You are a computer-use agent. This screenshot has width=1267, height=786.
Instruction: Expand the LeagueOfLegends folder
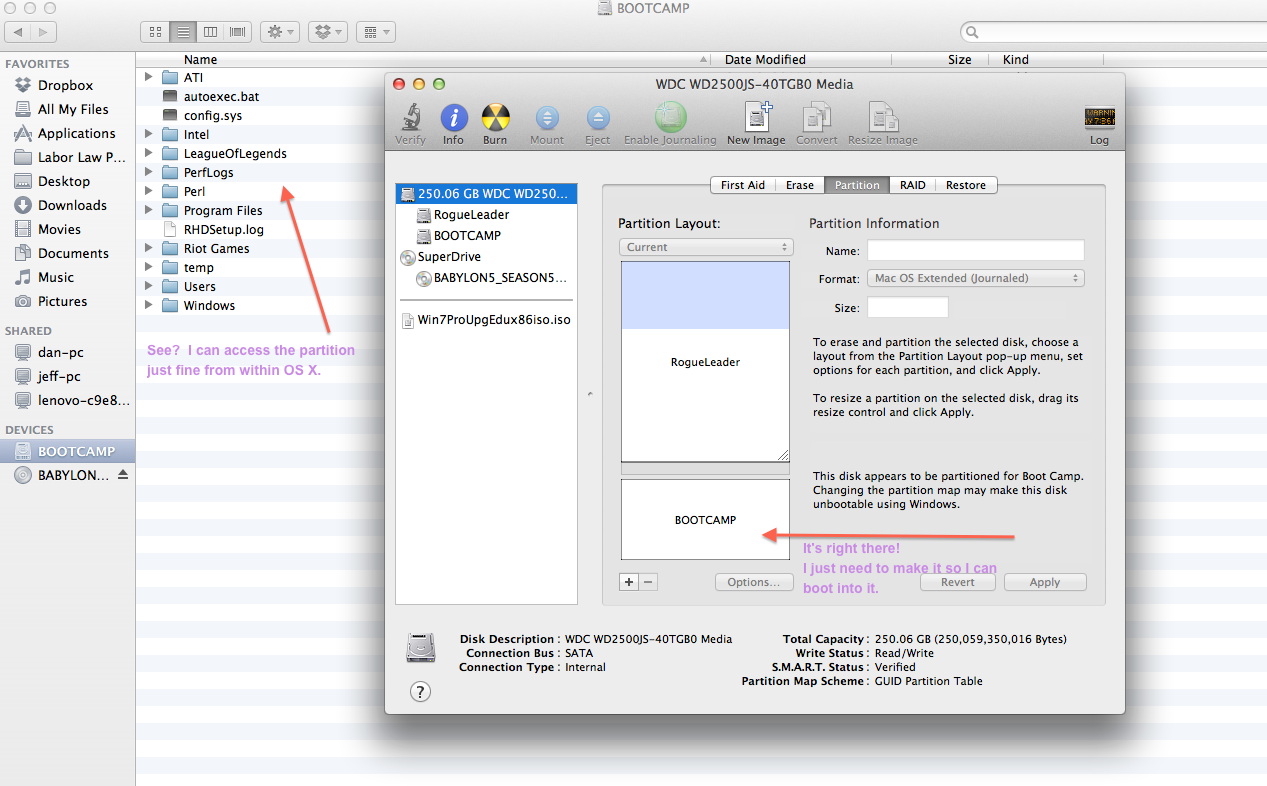(x=149, y=153)
